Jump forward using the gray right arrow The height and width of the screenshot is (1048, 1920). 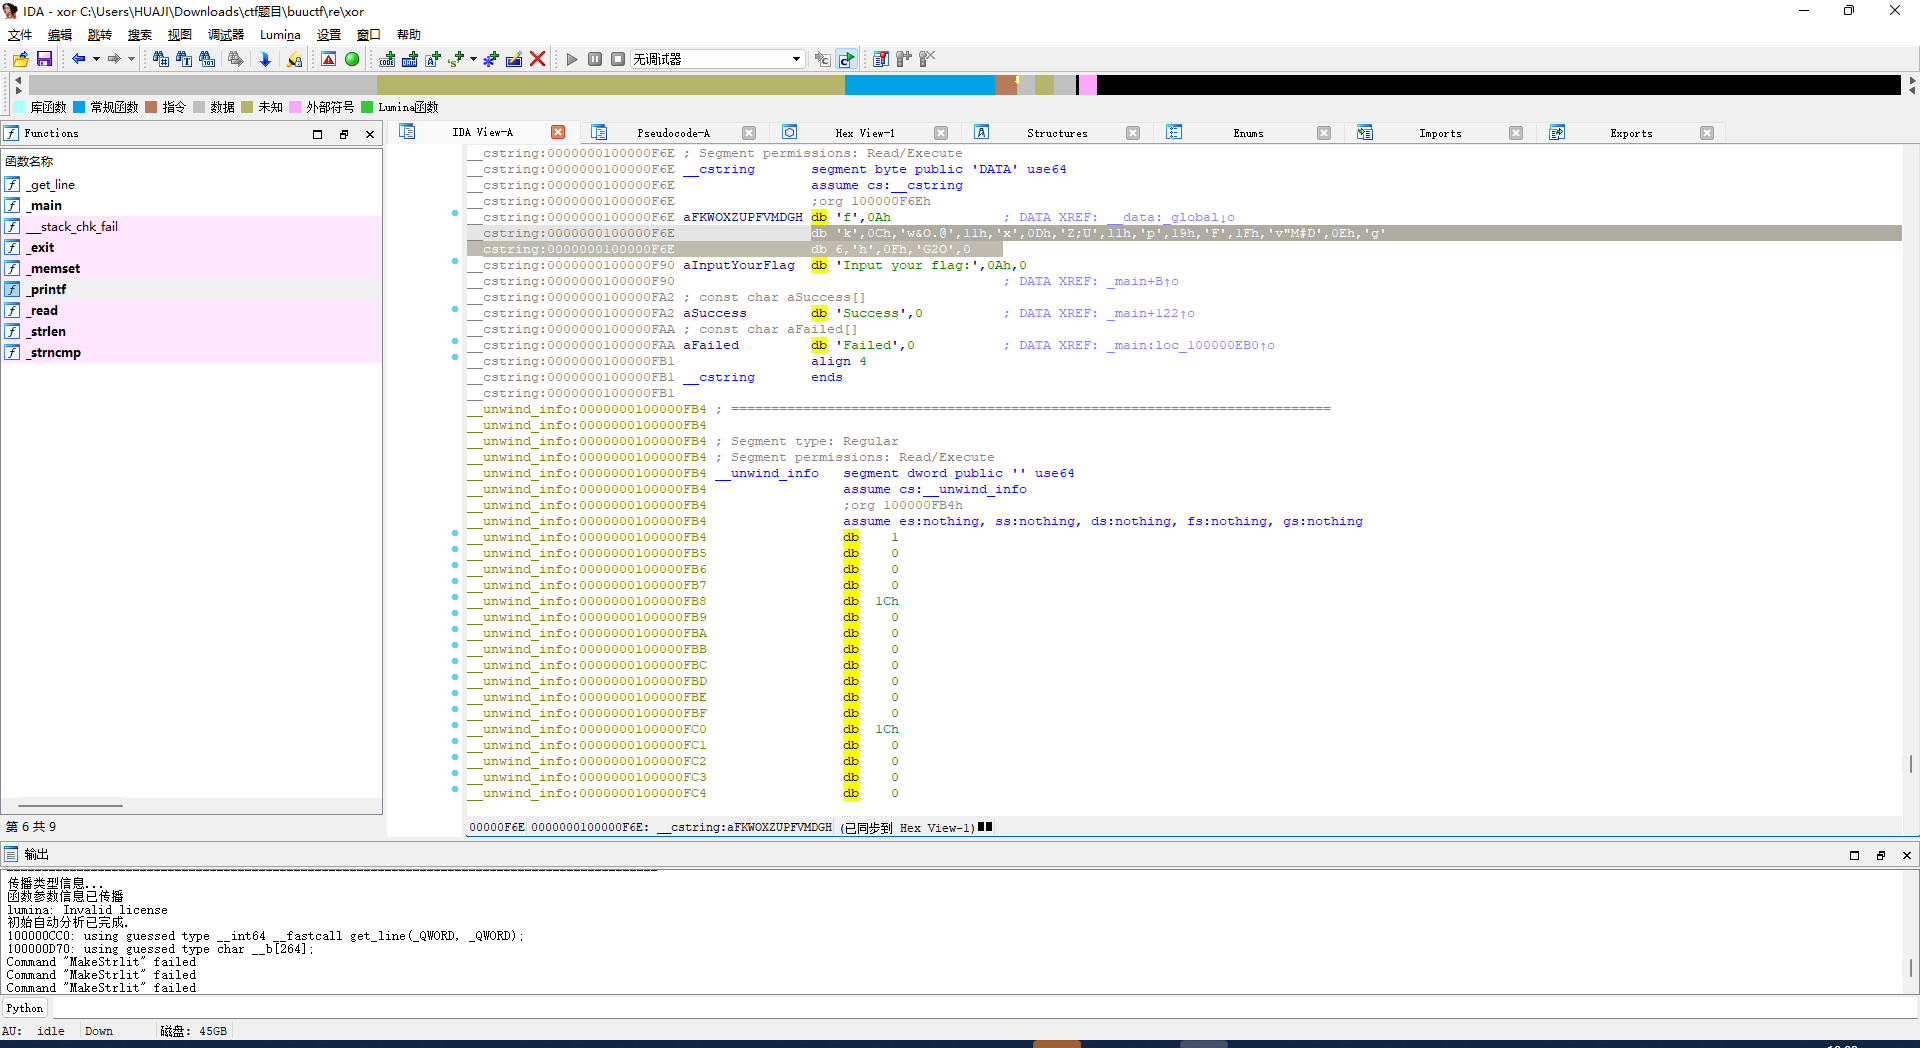coord(114,59)
